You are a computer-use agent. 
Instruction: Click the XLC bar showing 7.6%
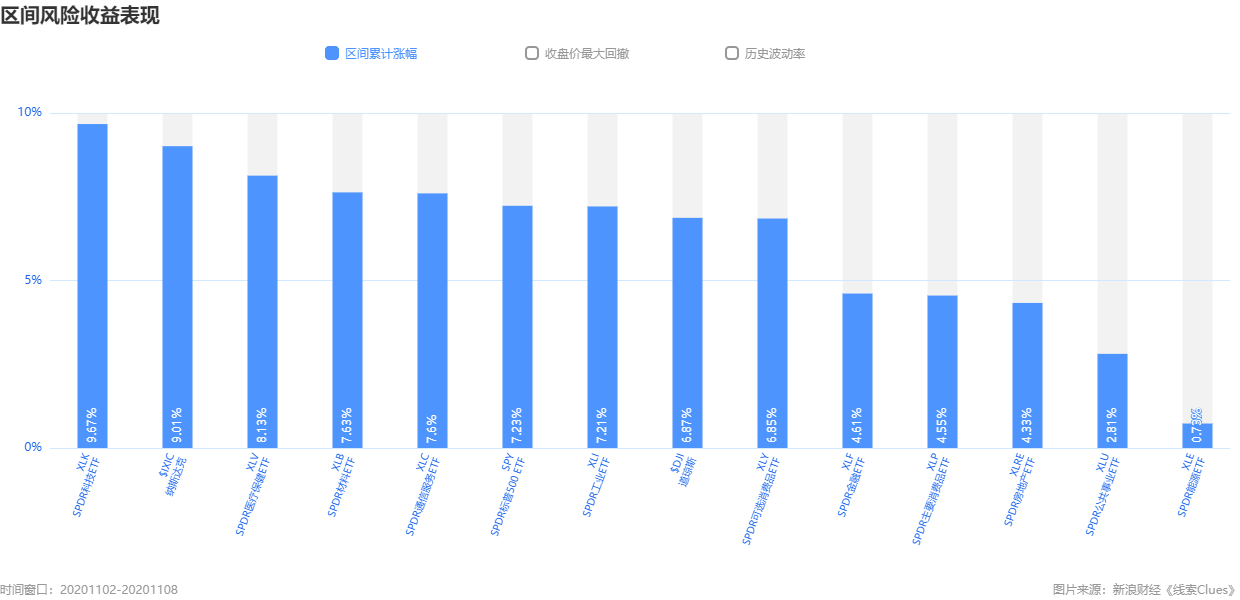432,320
